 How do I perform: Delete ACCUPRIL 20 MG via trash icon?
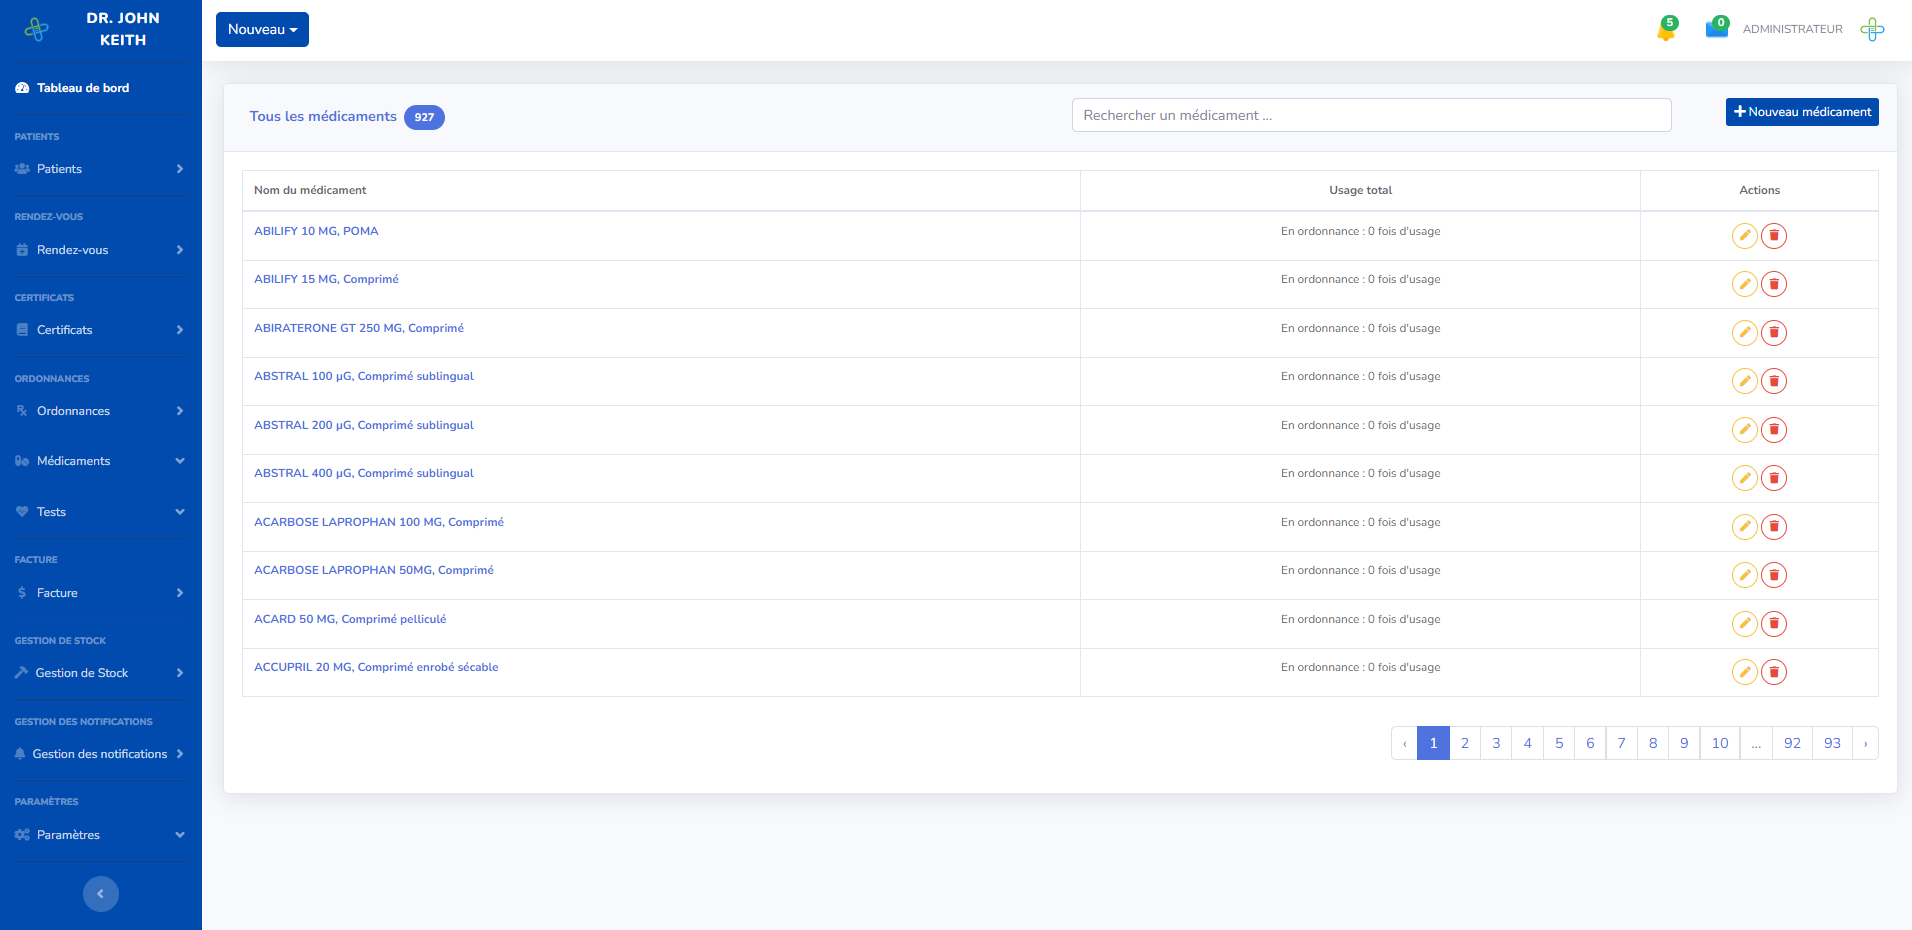(x=1774, y=672)
